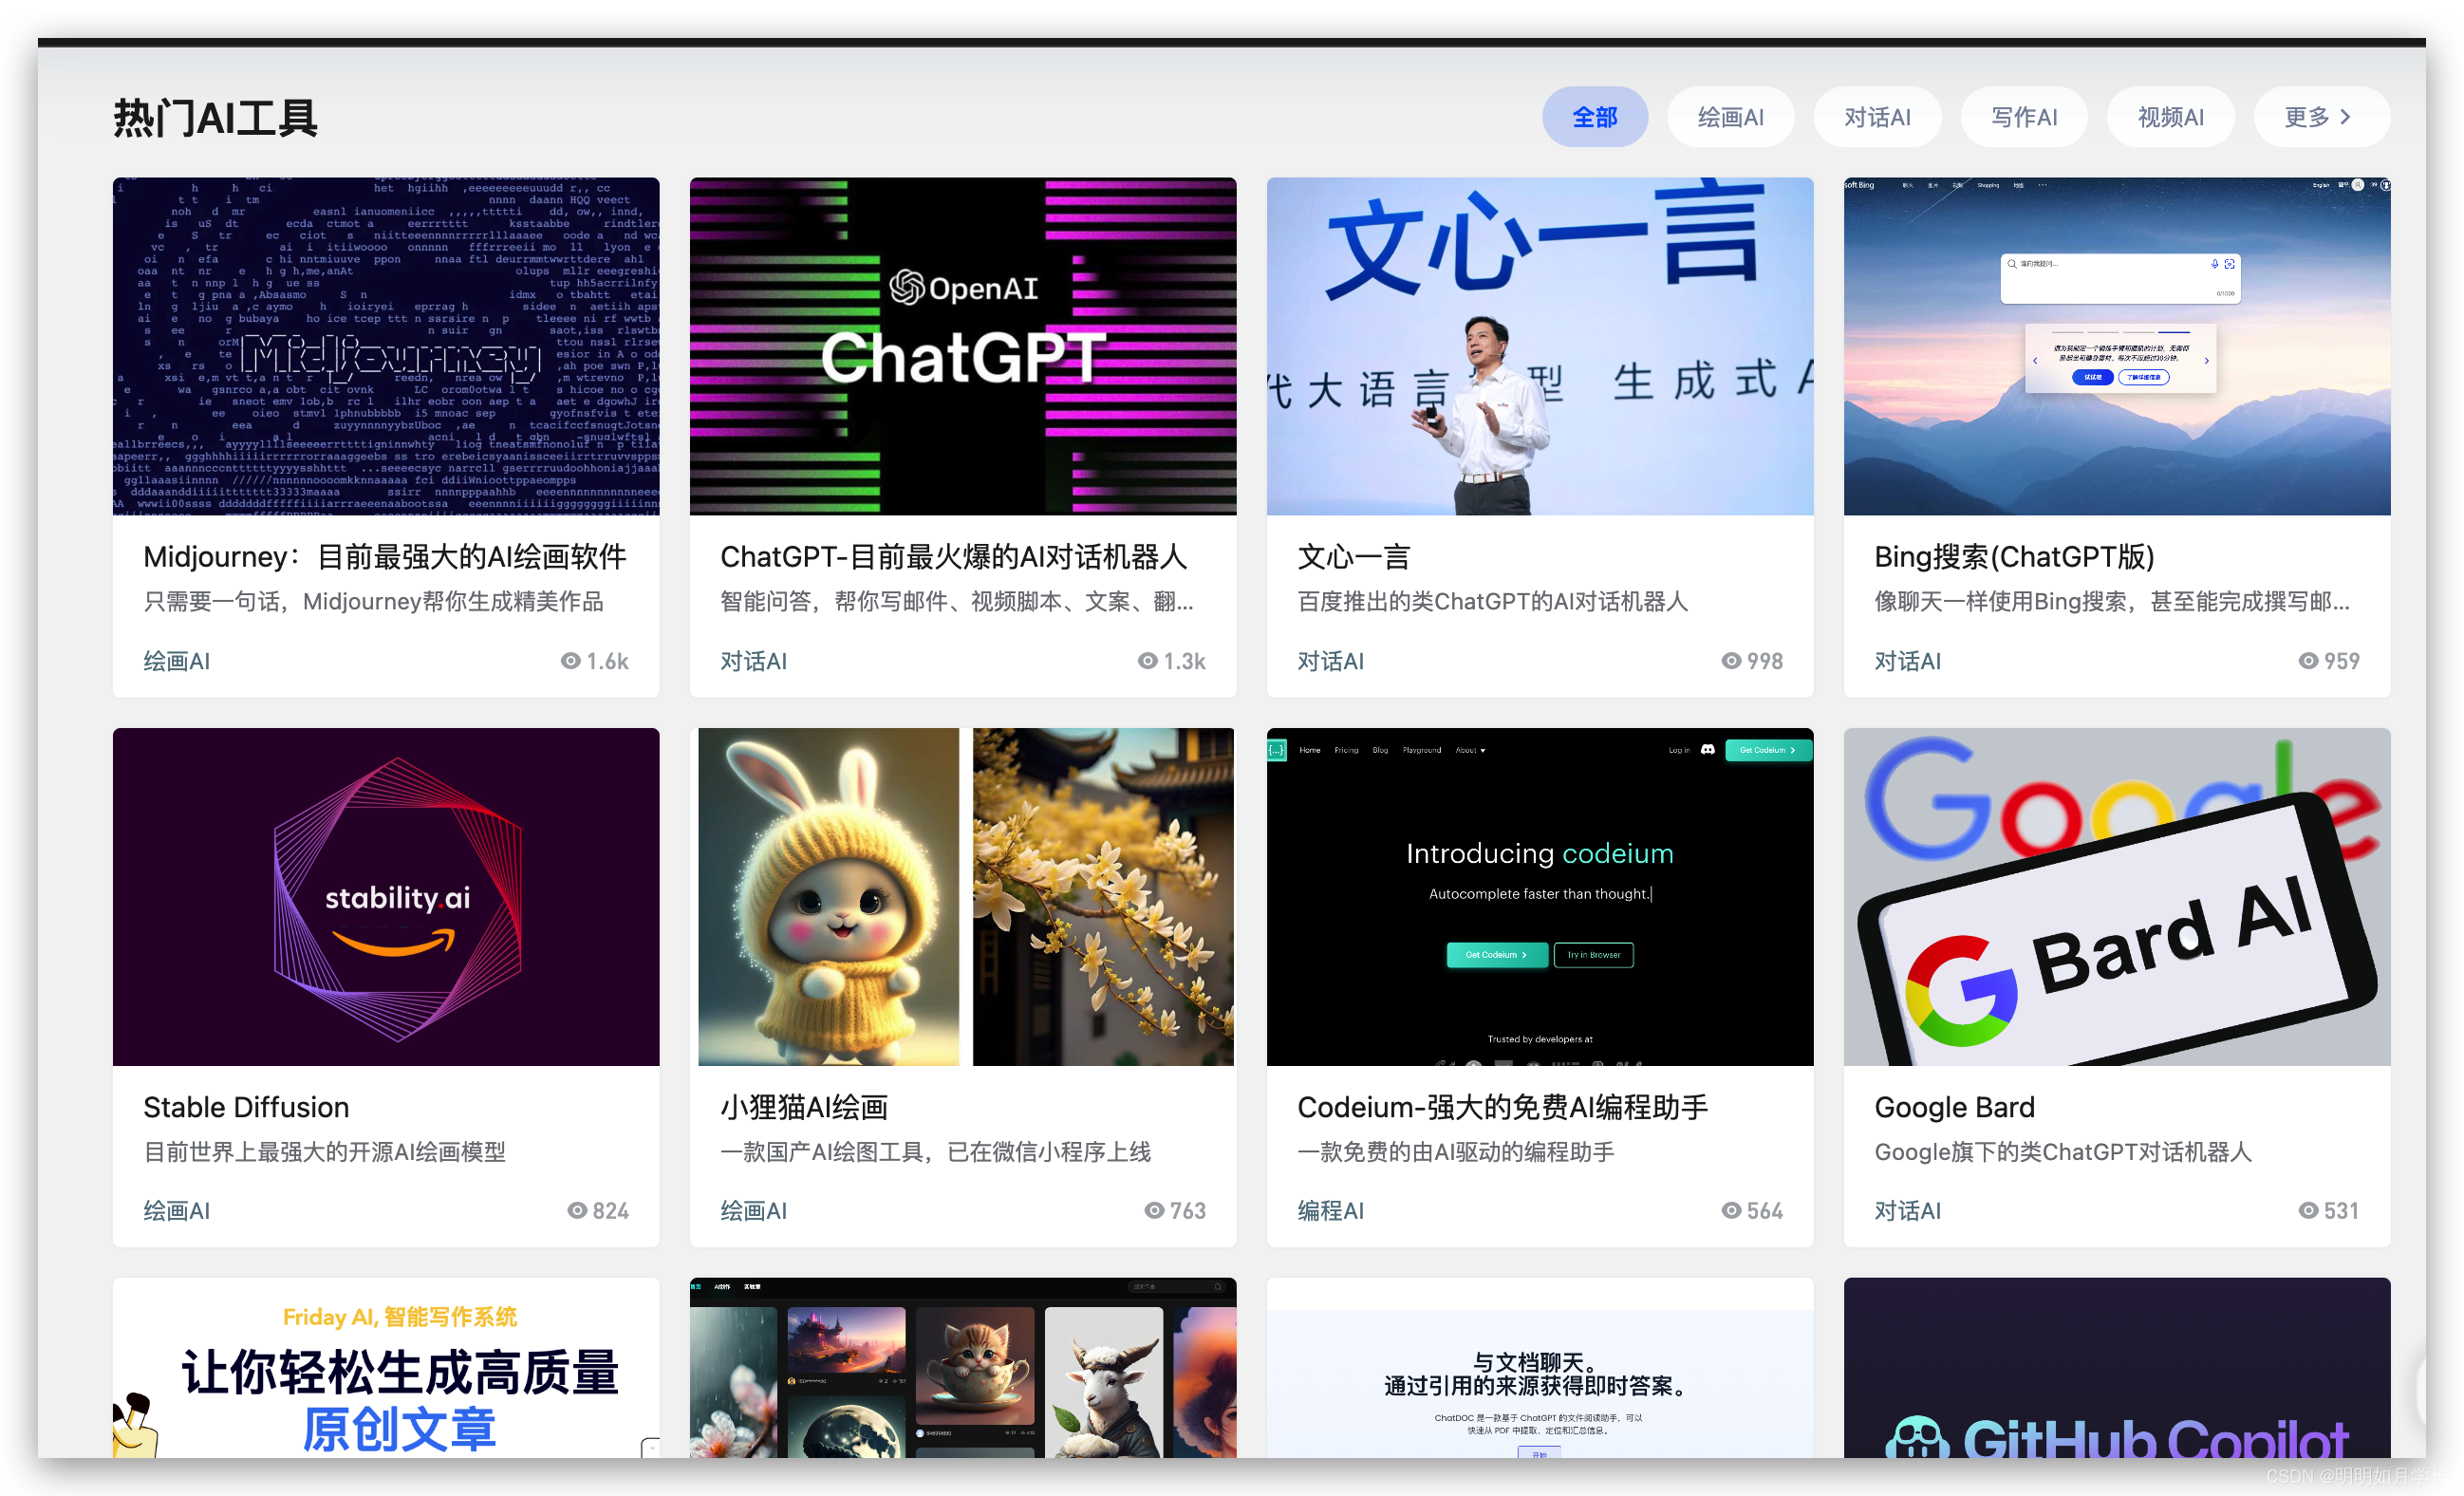The width and height of the screenshot is (2464, 1496).
Task: Click 绘画AI tag on 小狸猫AI绘画 card
Action: (x=754, y=1211)
